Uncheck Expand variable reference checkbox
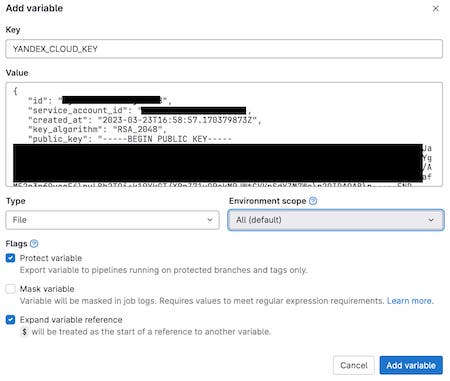The image size is (450, 381). coord(10,320)
